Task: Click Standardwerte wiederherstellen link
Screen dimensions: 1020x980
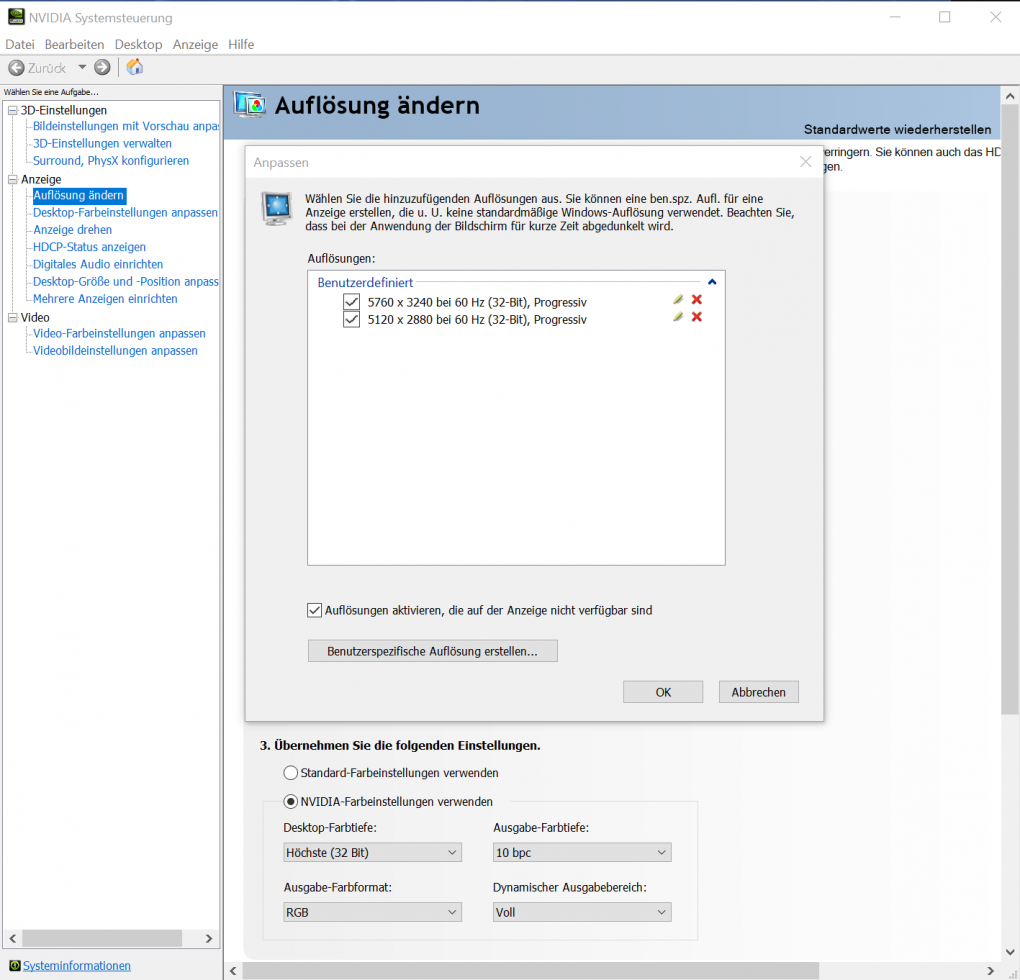Action: (x=897, y=129)
